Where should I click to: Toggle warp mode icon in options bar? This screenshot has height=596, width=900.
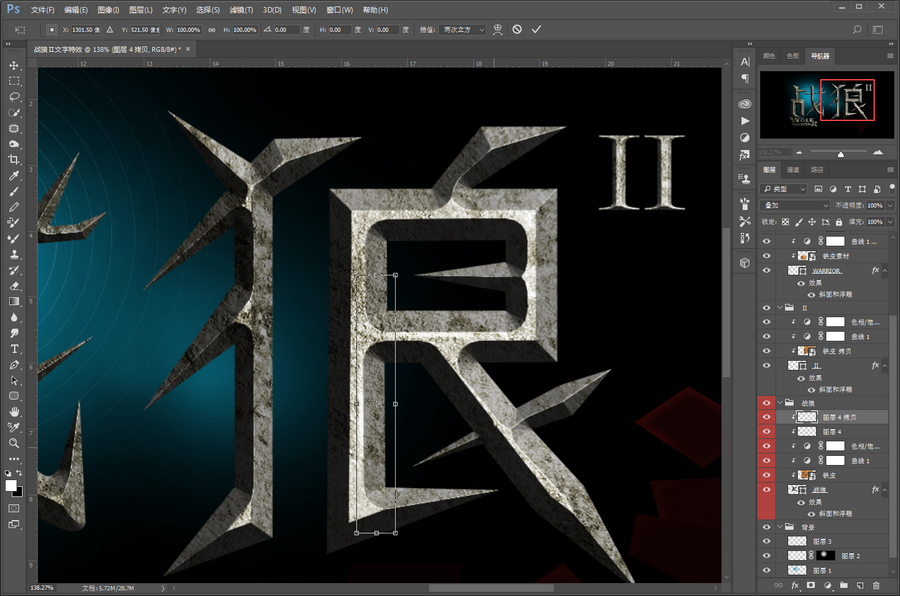[x=498, y=30]
